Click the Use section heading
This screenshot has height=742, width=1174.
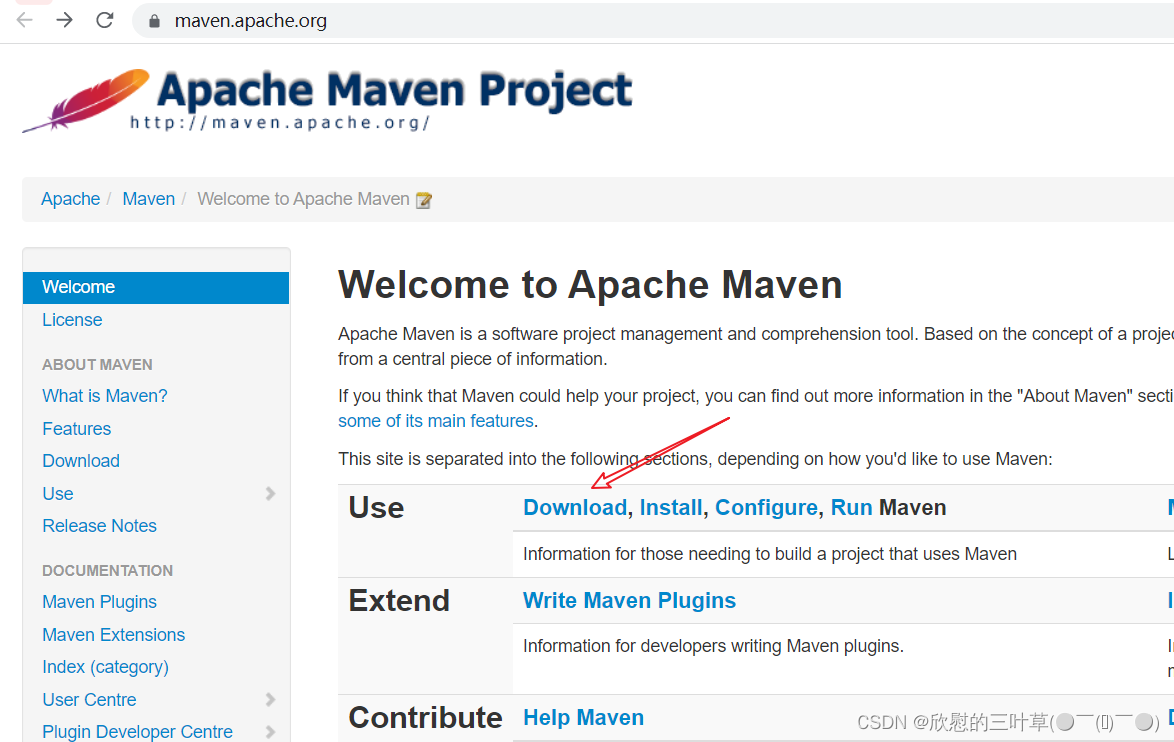(376, 508)
